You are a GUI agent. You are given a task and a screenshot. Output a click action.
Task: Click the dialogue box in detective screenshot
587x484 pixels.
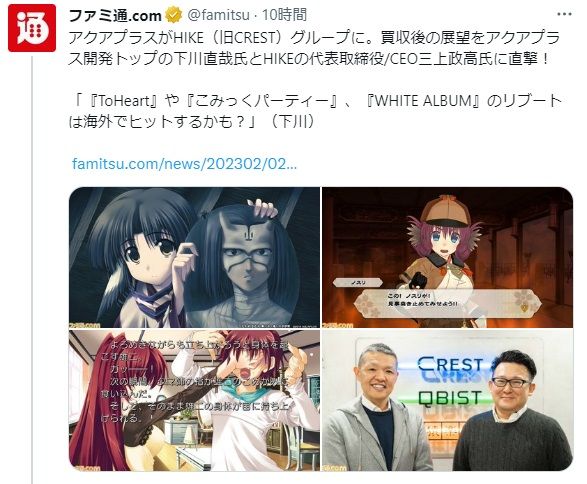click(x=447, y=302)
